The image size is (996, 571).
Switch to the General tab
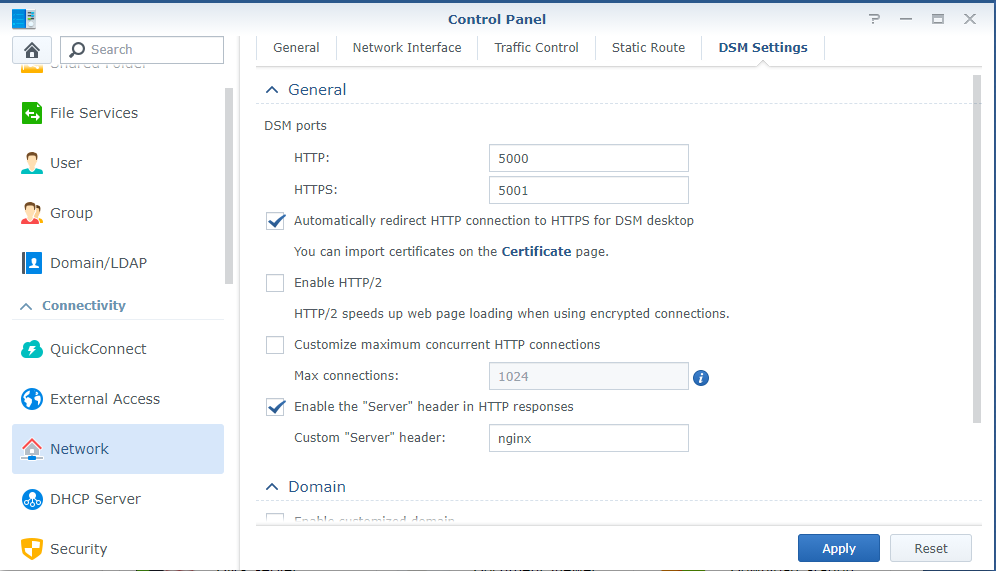point(296,48)
